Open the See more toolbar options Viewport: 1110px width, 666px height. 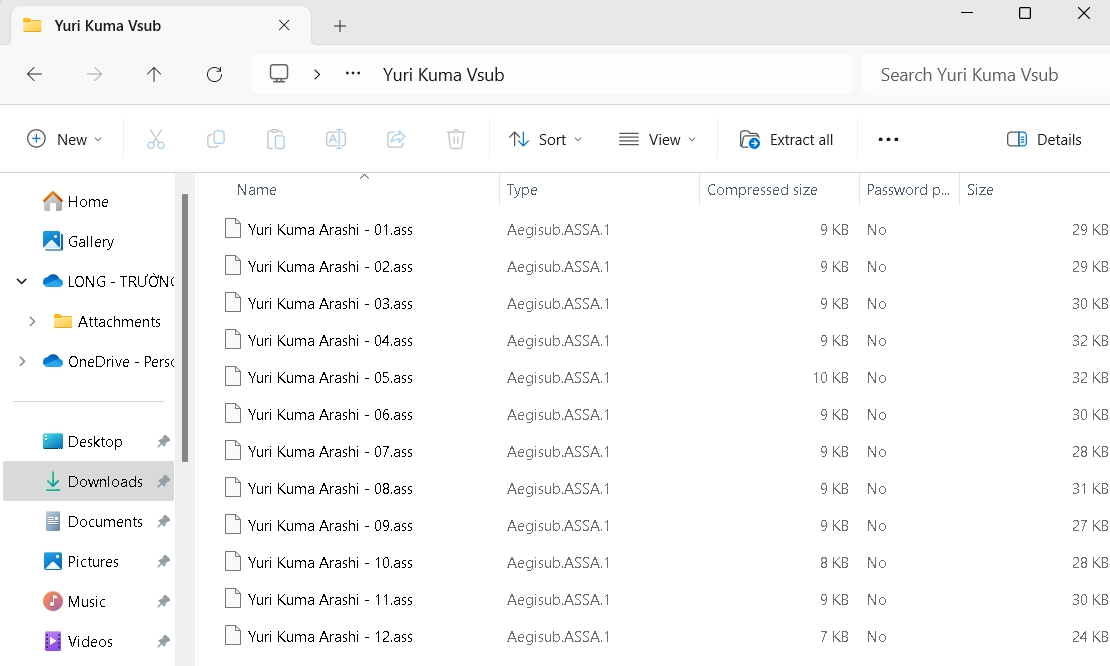[888, 139]
